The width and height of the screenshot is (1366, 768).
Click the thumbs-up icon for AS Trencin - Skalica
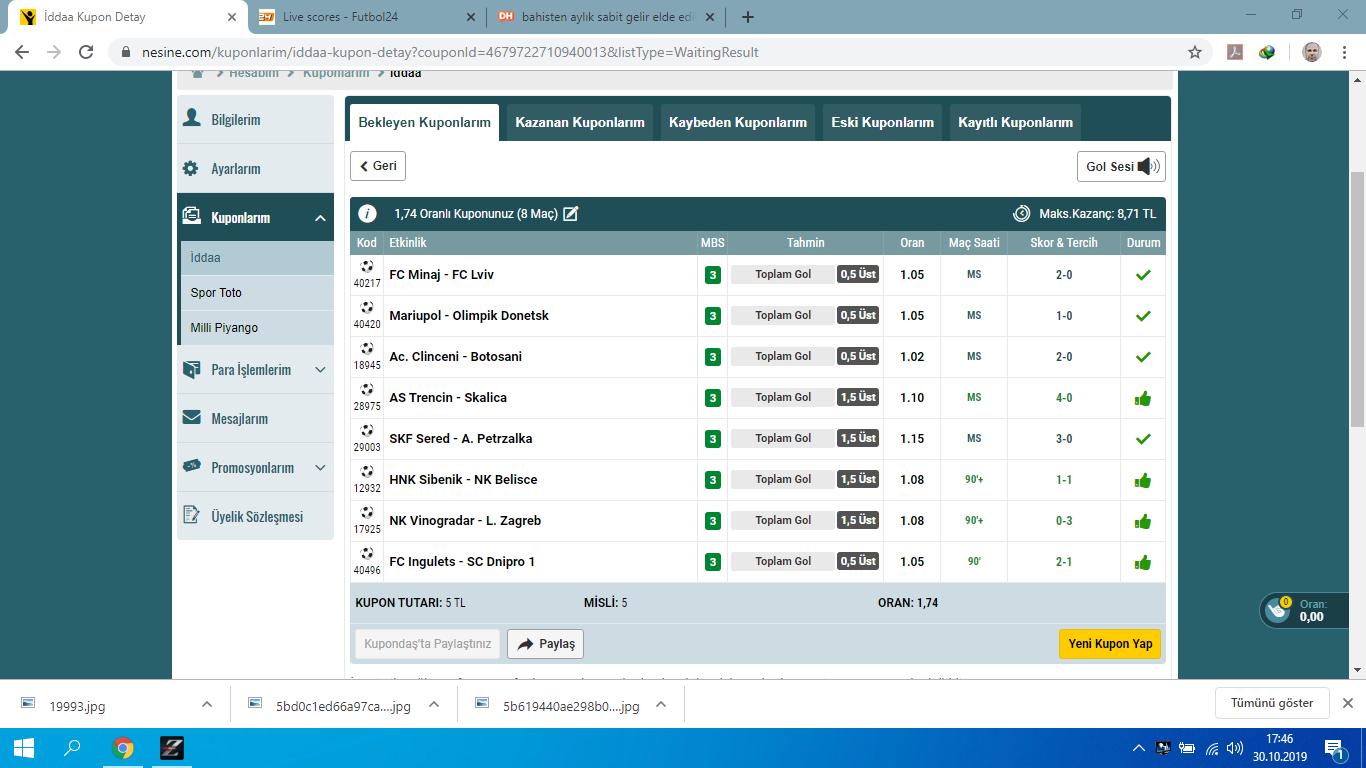click(x=1143, y=398)
